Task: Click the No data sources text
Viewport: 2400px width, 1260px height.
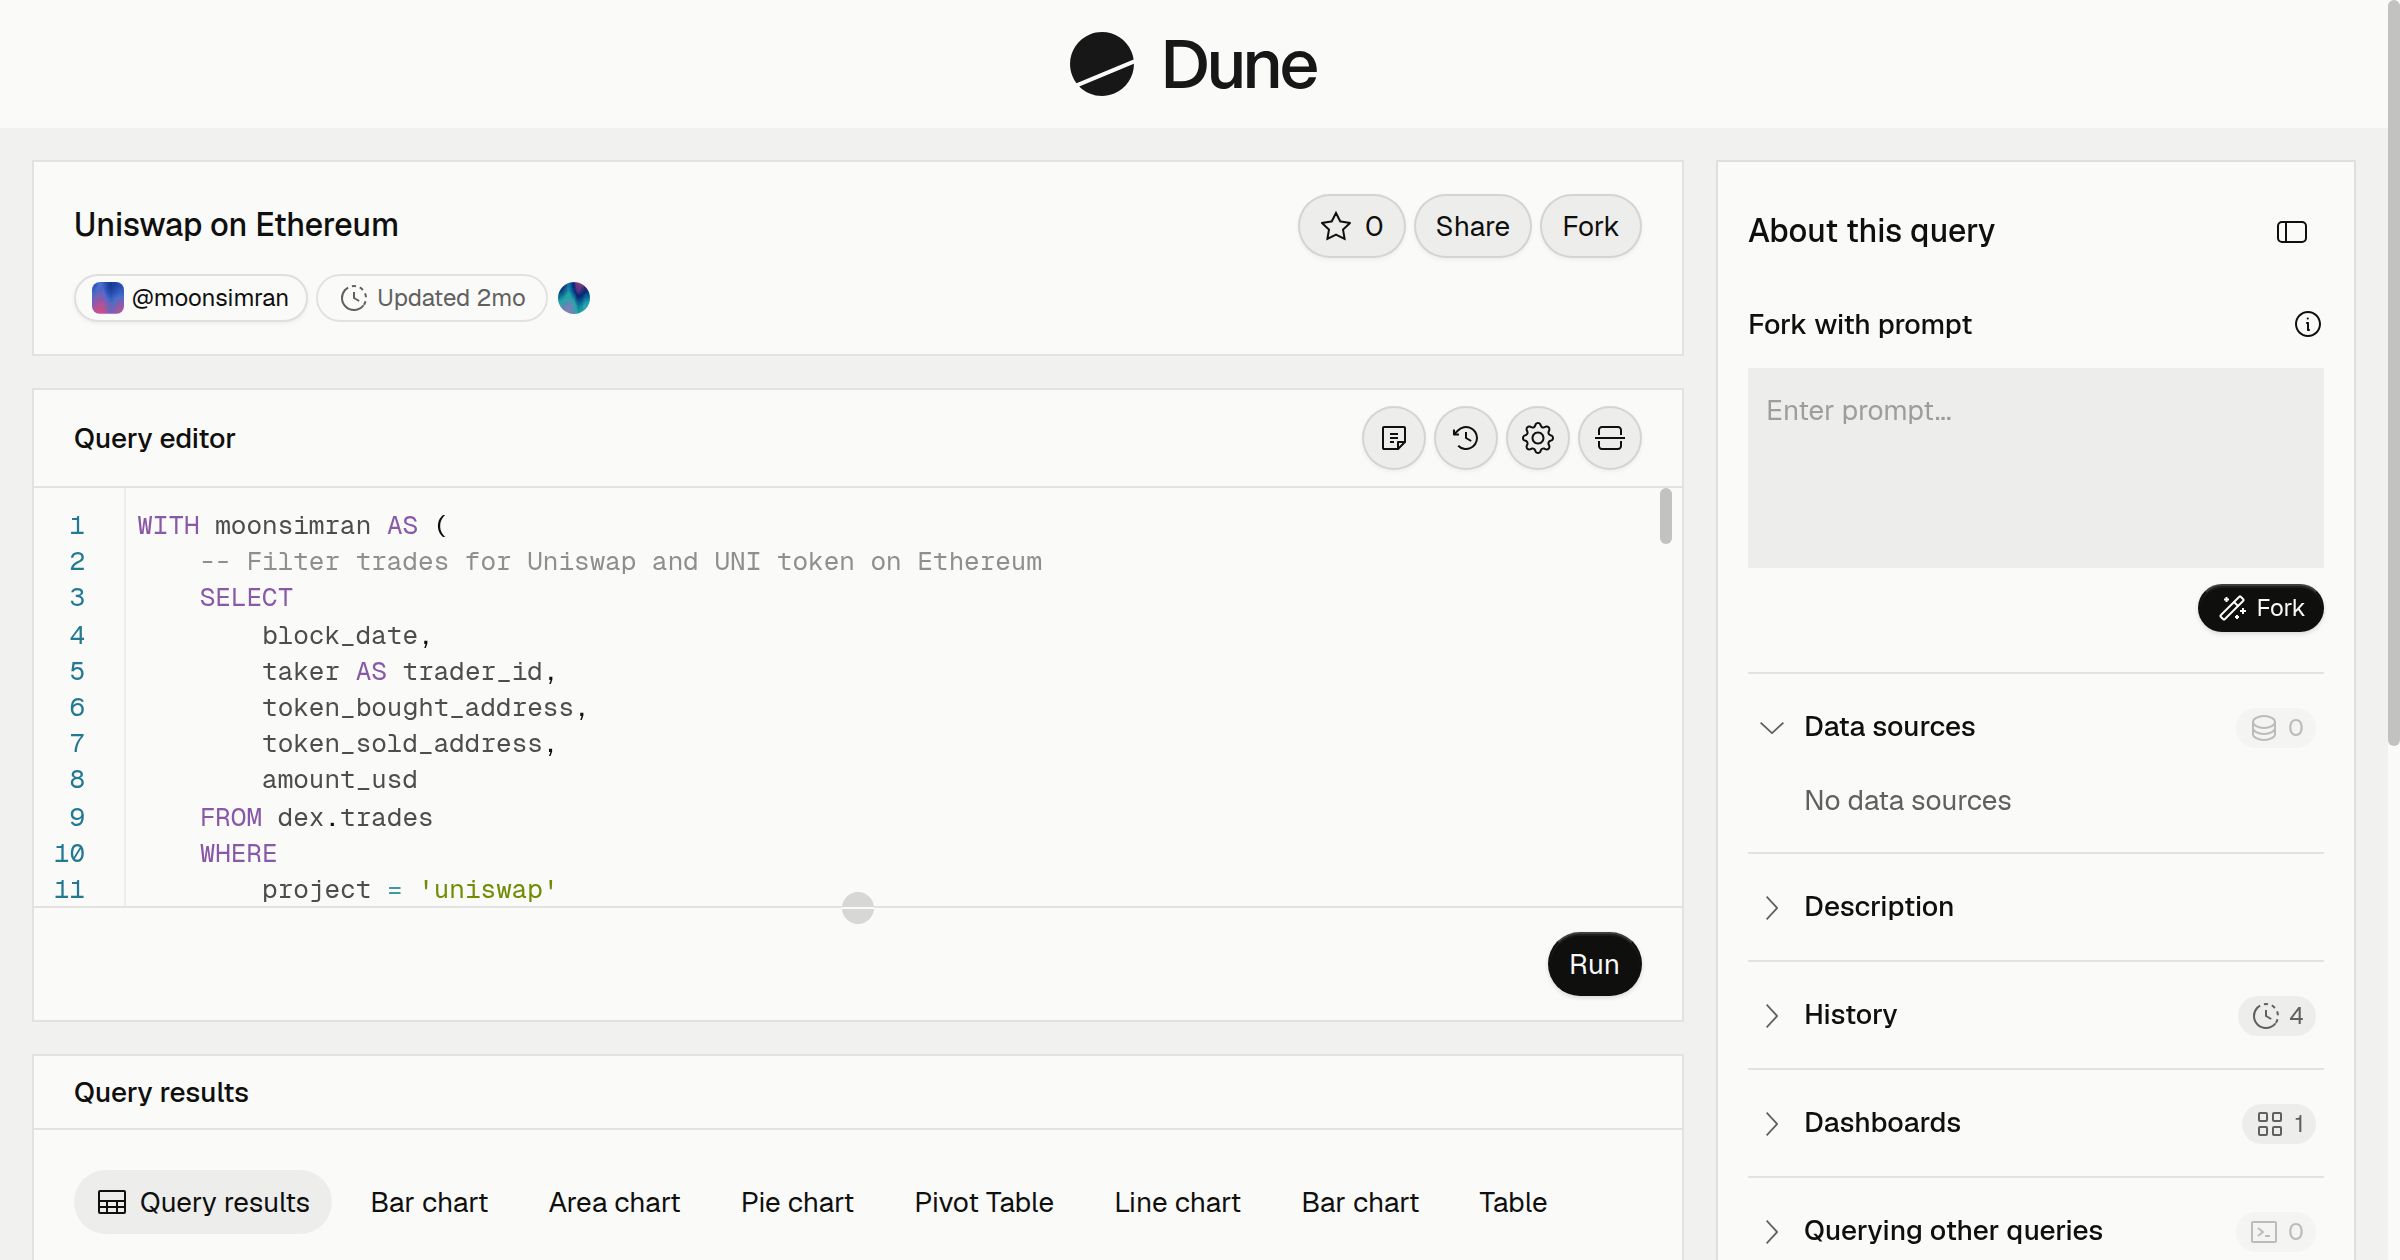Action: (1907, 801)
